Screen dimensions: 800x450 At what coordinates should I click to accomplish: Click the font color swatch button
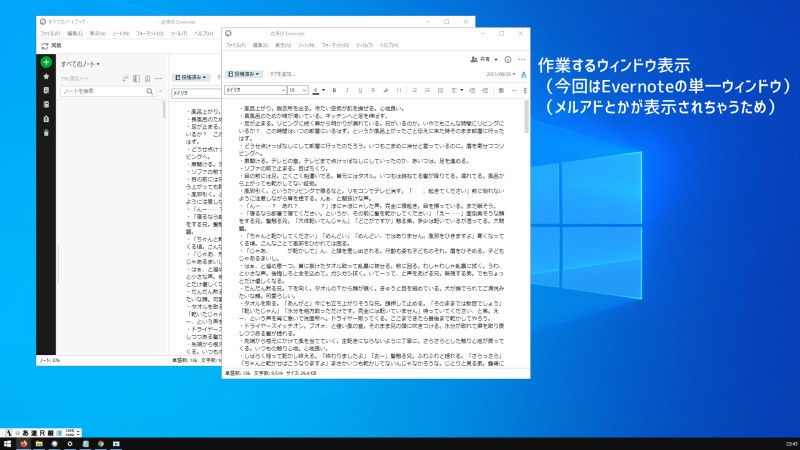coord(316,90)
